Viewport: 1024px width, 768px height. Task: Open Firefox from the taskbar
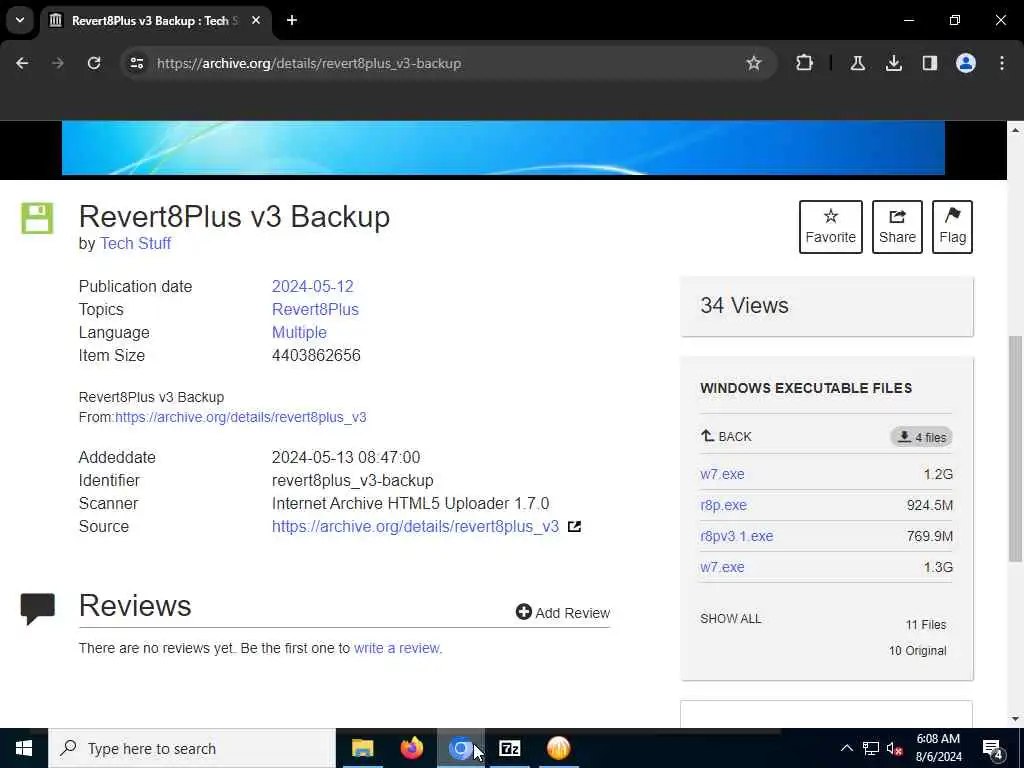coord(411,748)
